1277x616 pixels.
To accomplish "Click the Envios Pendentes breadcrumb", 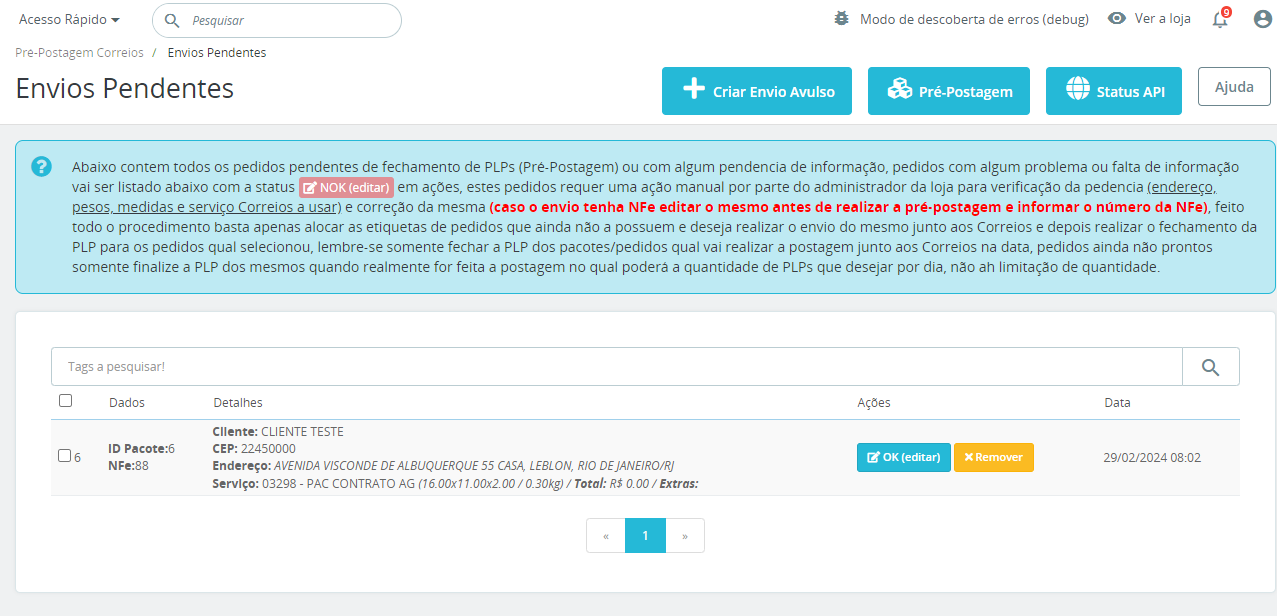I will click(x=217, y=53).
